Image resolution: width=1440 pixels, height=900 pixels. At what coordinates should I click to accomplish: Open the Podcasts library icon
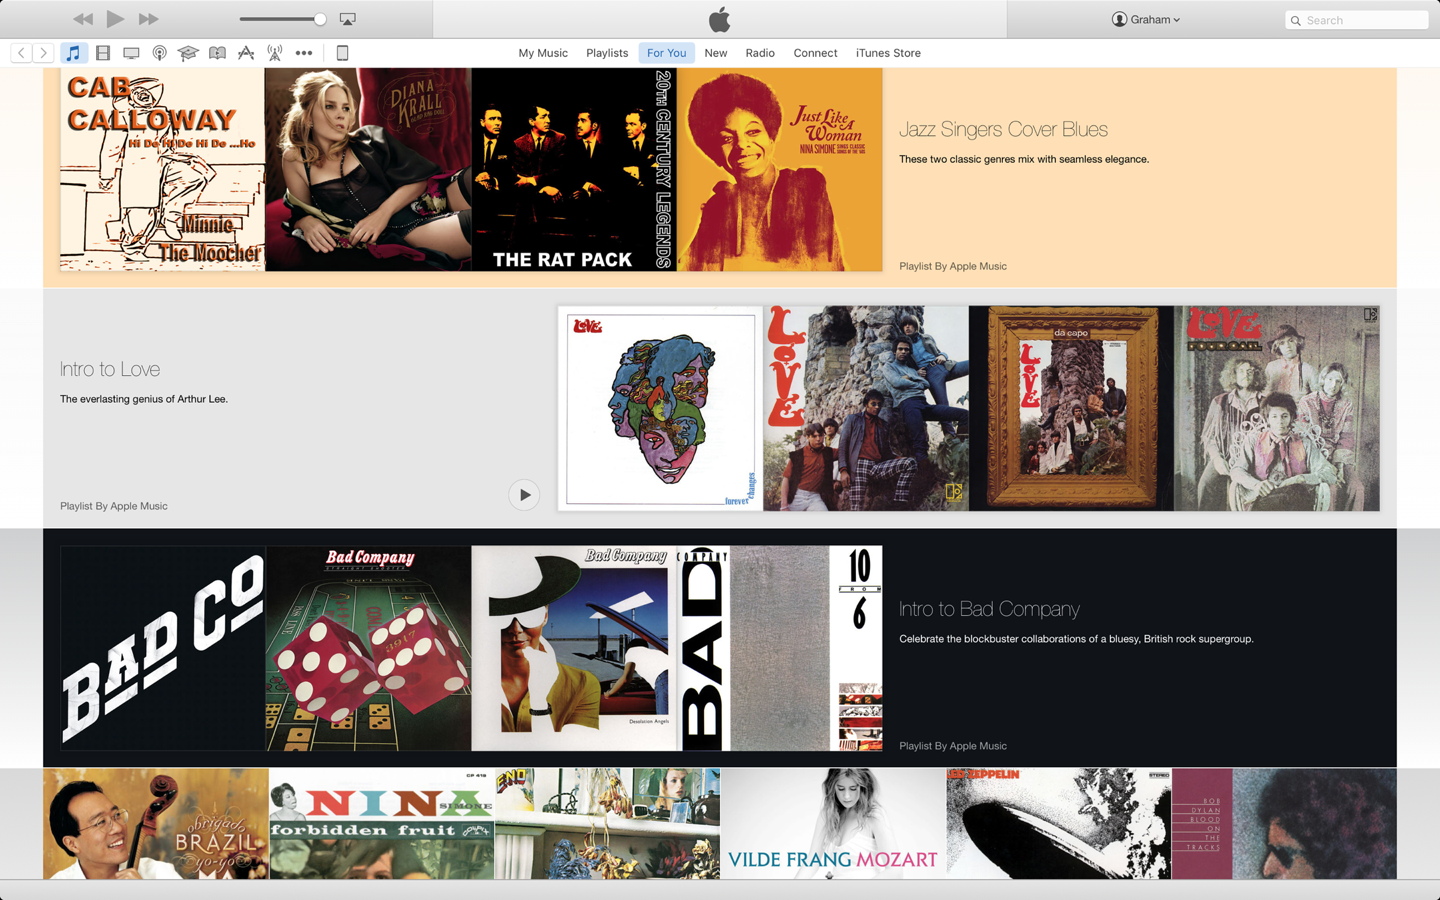tap(160, 53)
